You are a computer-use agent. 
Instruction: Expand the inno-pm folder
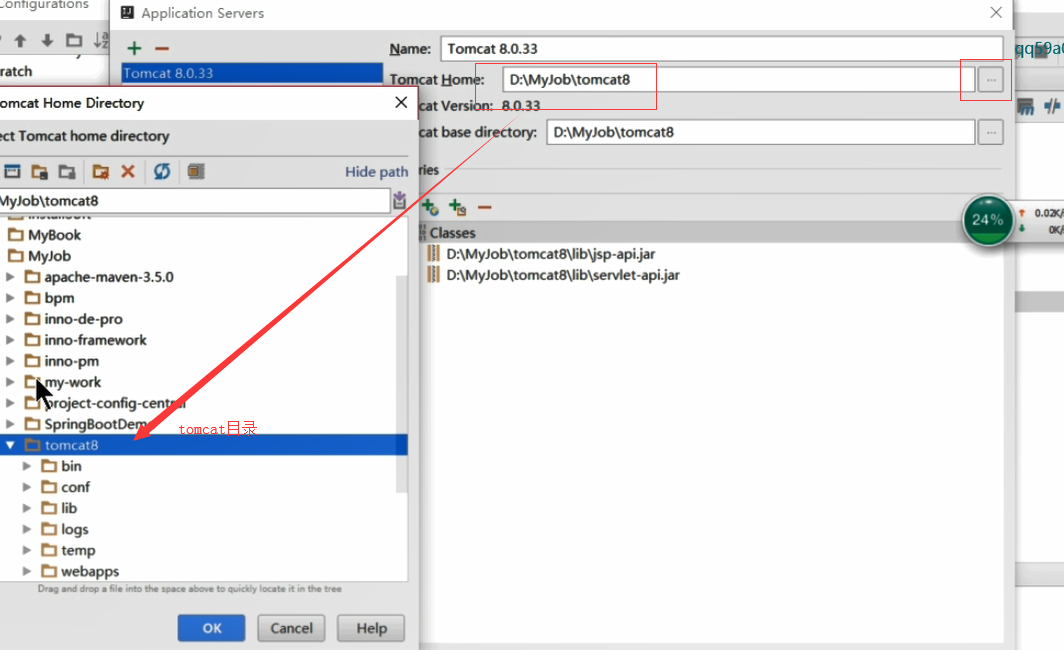point(10,361)
